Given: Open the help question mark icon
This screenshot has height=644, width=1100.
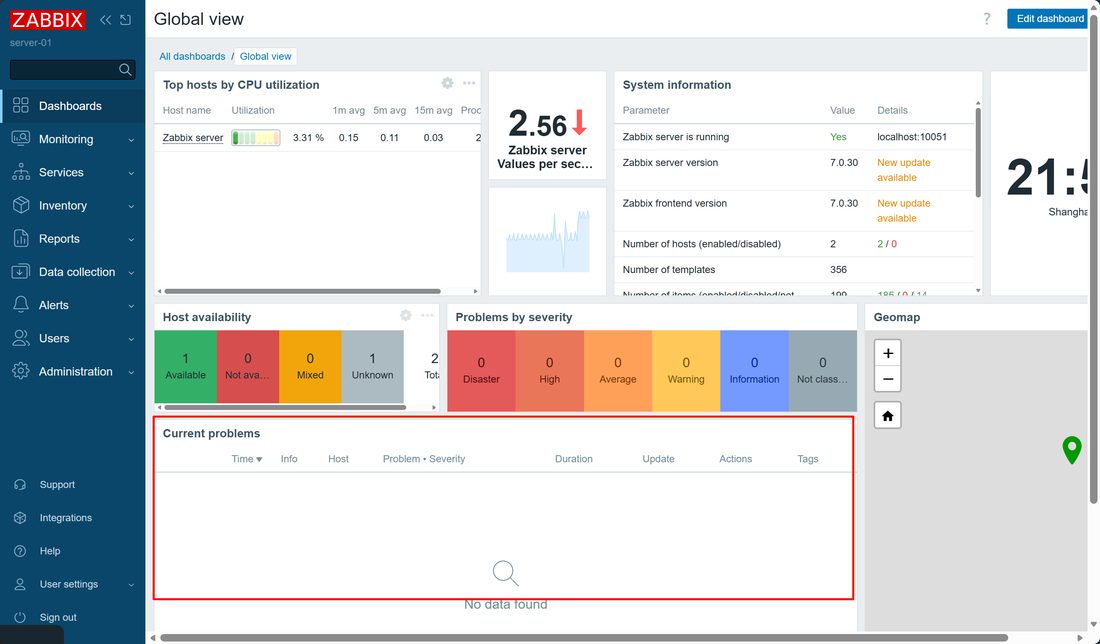Looking at the screenshot, I should [986, 19].
